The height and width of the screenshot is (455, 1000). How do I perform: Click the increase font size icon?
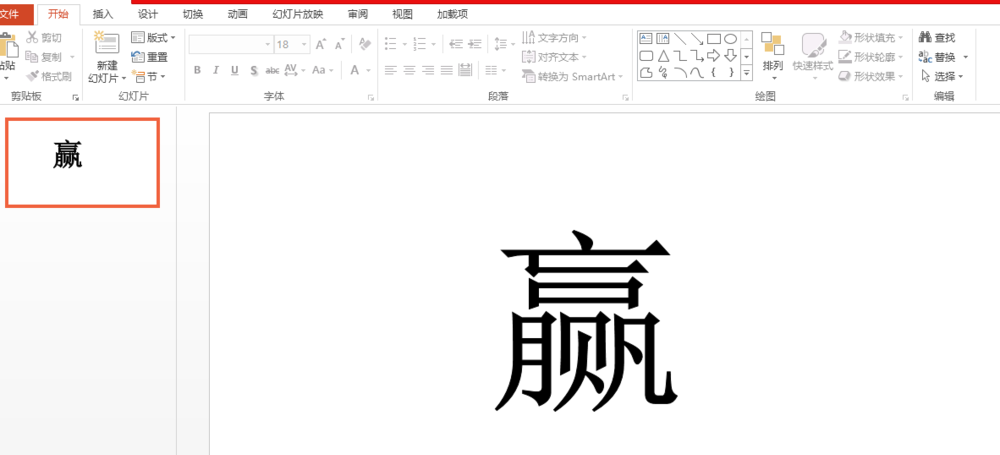coord(321,44)
